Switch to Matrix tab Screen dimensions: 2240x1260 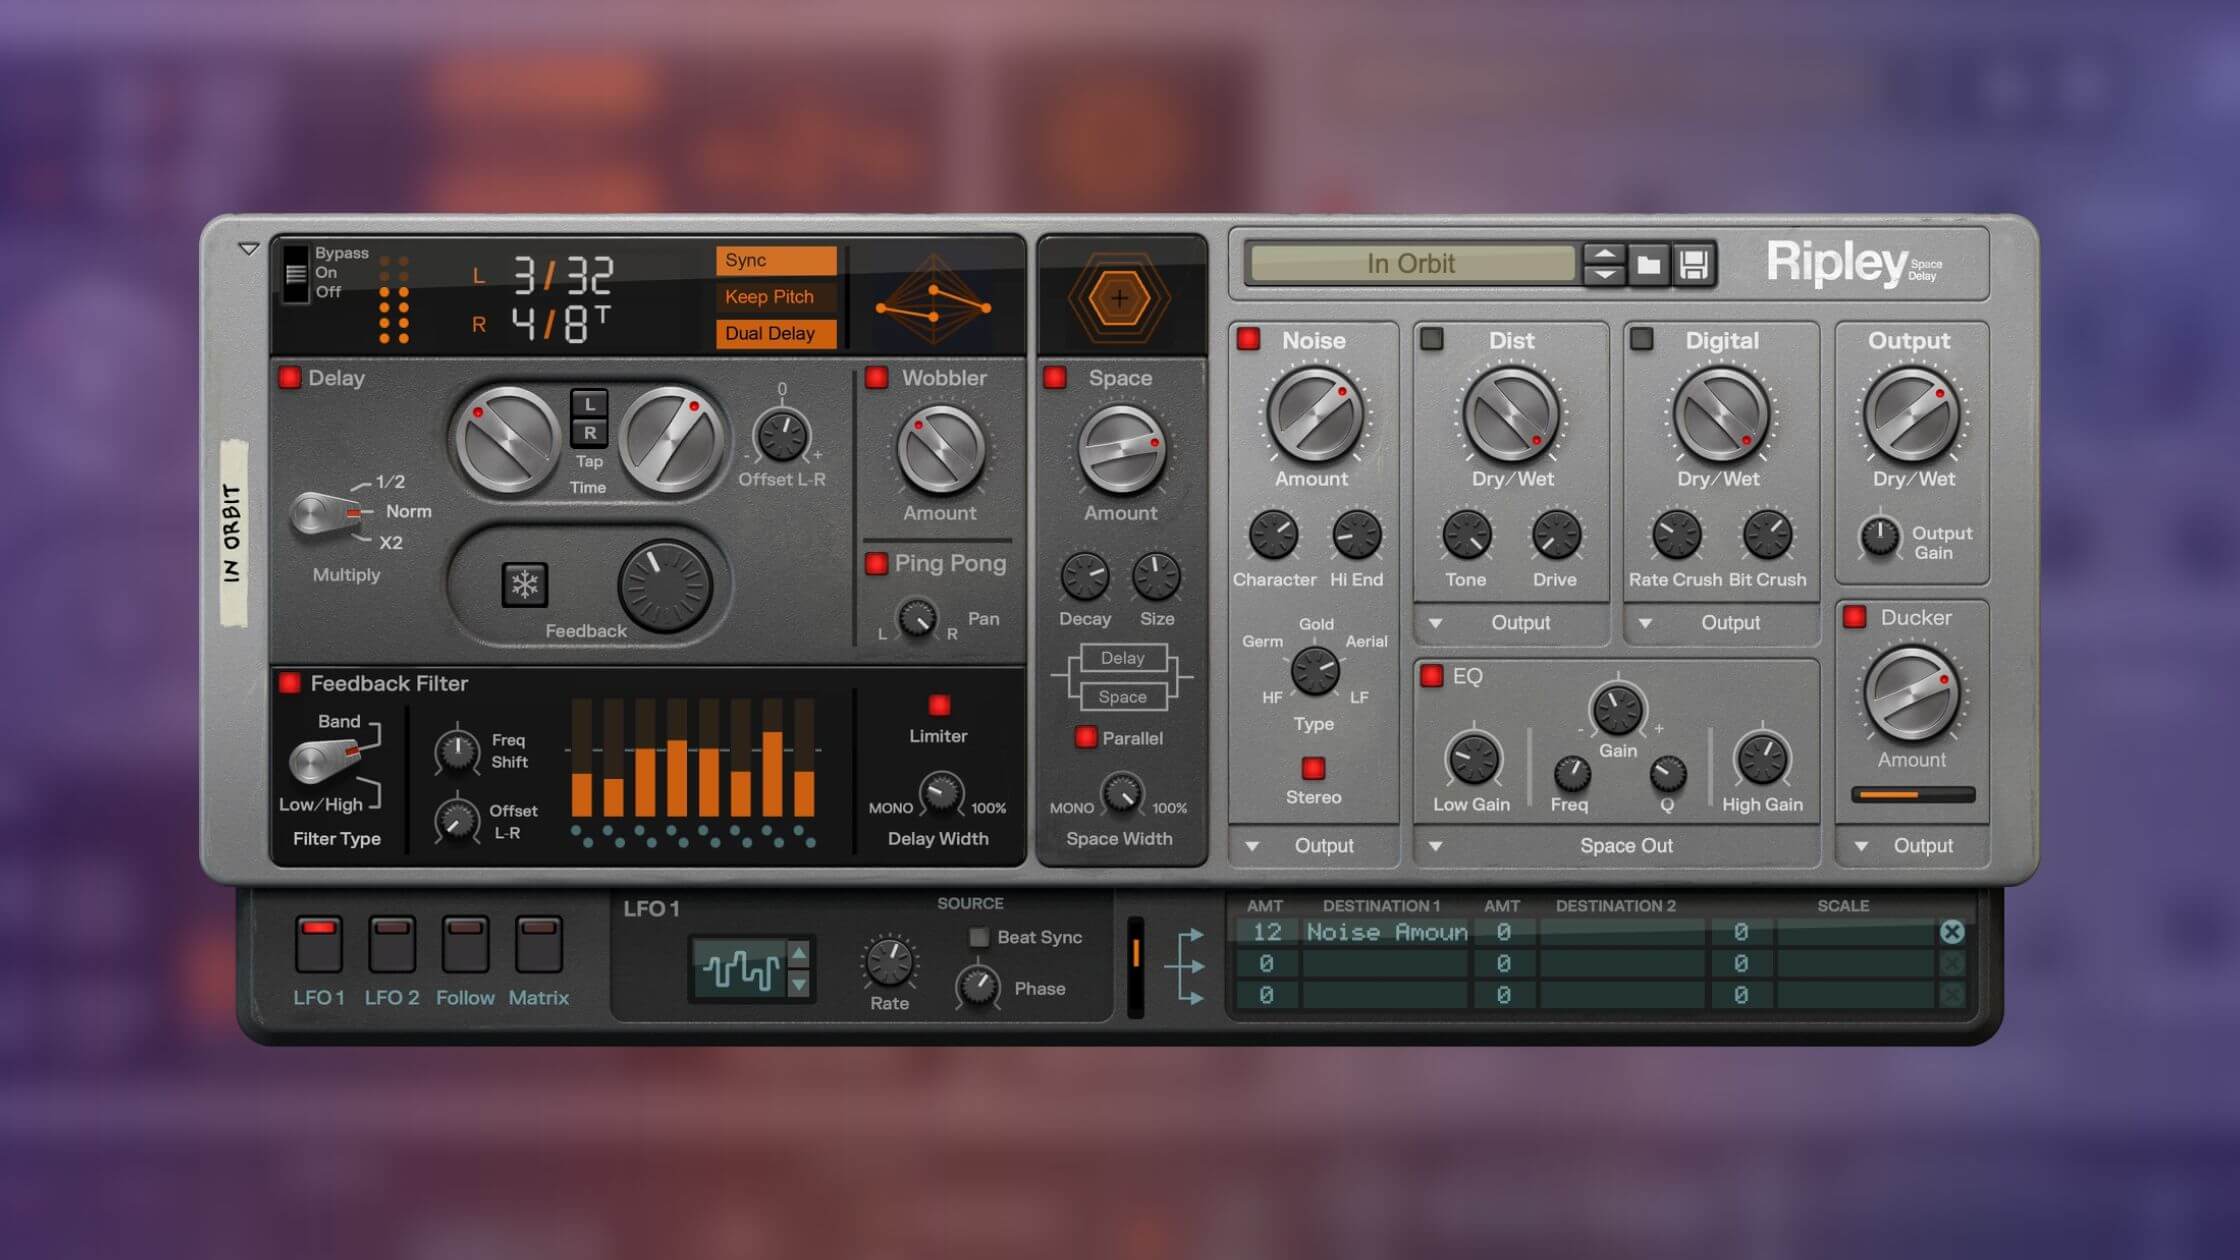click(x=539, y=945)
